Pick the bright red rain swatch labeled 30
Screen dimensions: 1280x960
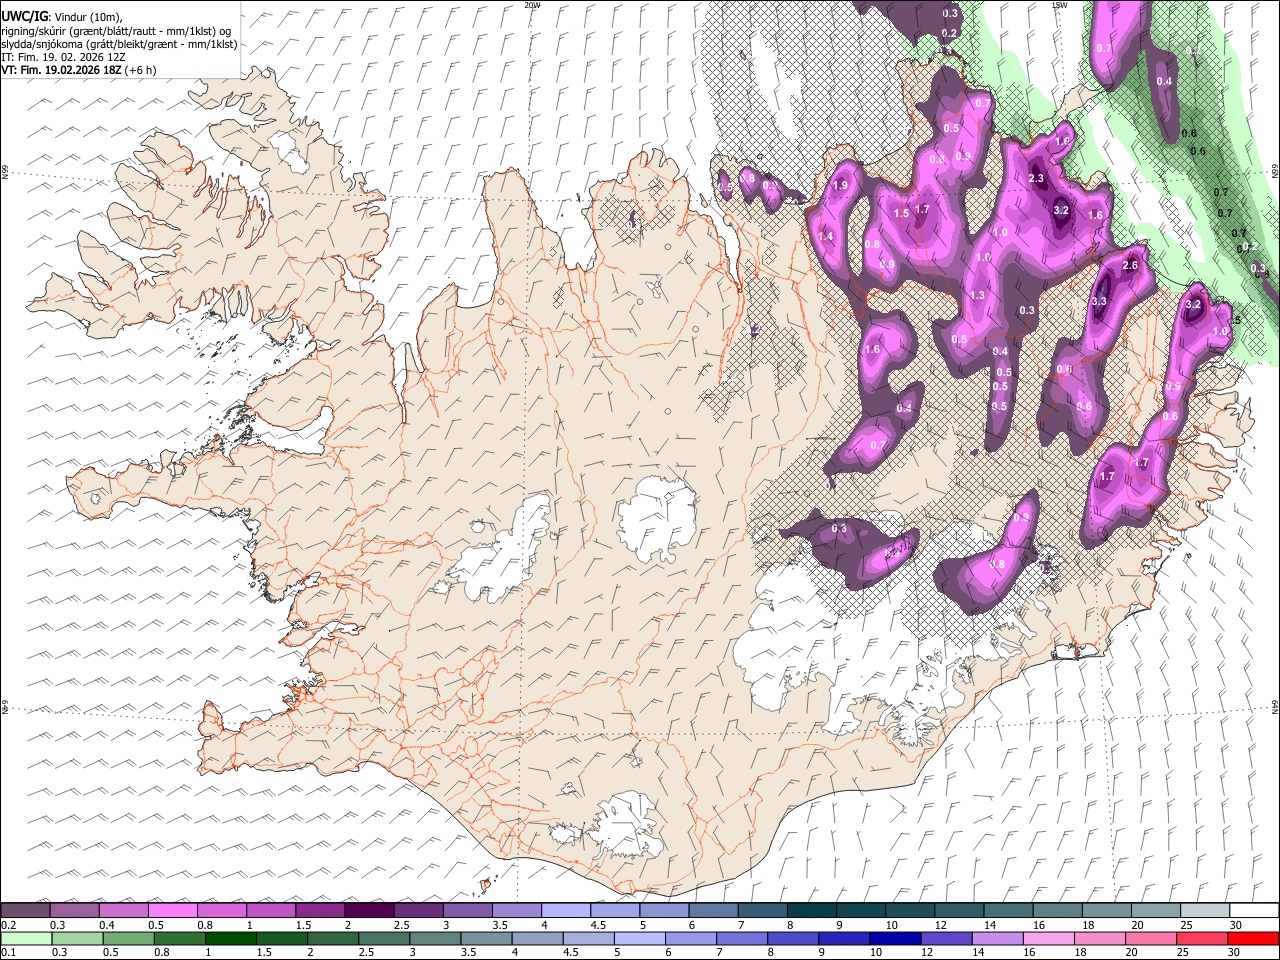(1254, 938)
